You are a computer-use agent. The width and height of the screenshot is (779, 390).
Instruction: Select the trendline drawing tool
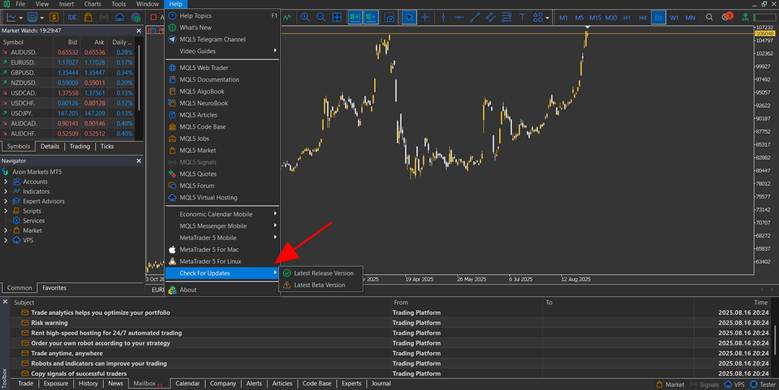475,17
